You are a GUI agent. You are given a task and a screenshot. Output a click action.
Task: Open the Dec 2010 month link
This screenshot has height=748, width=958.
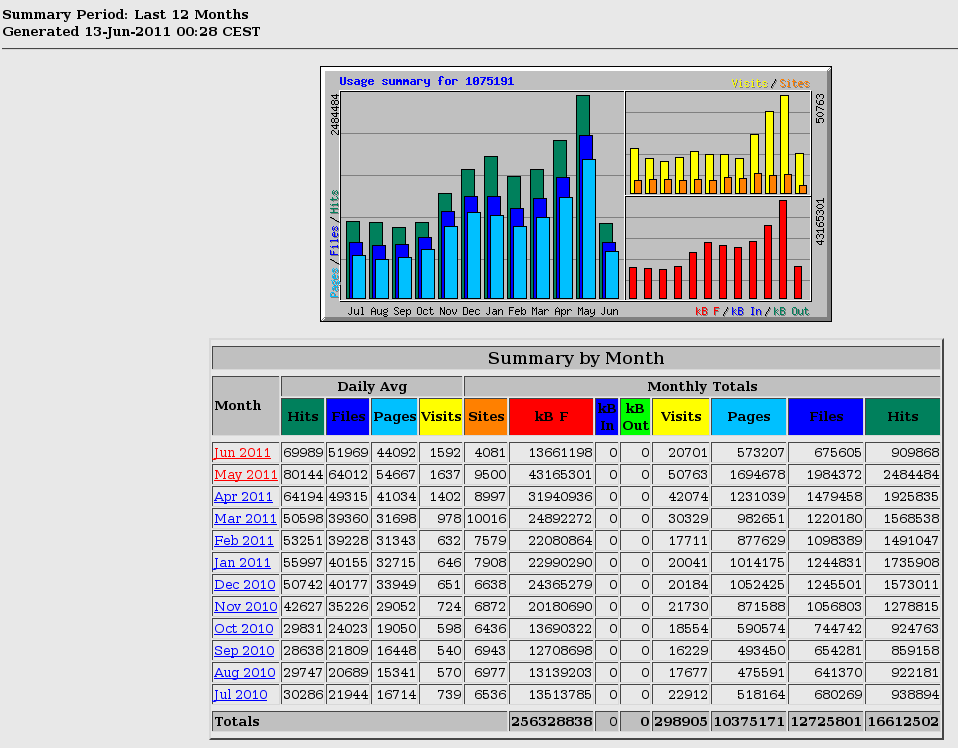[245, 585]
